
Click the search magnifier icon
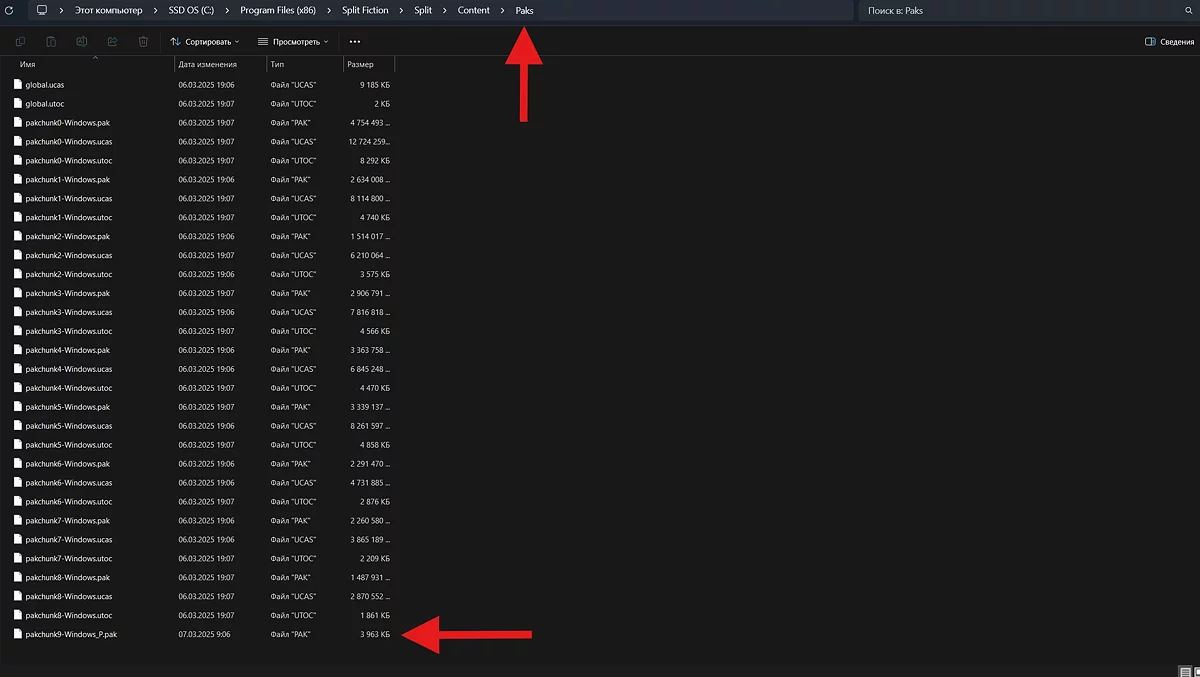(x=1188, y=10)
